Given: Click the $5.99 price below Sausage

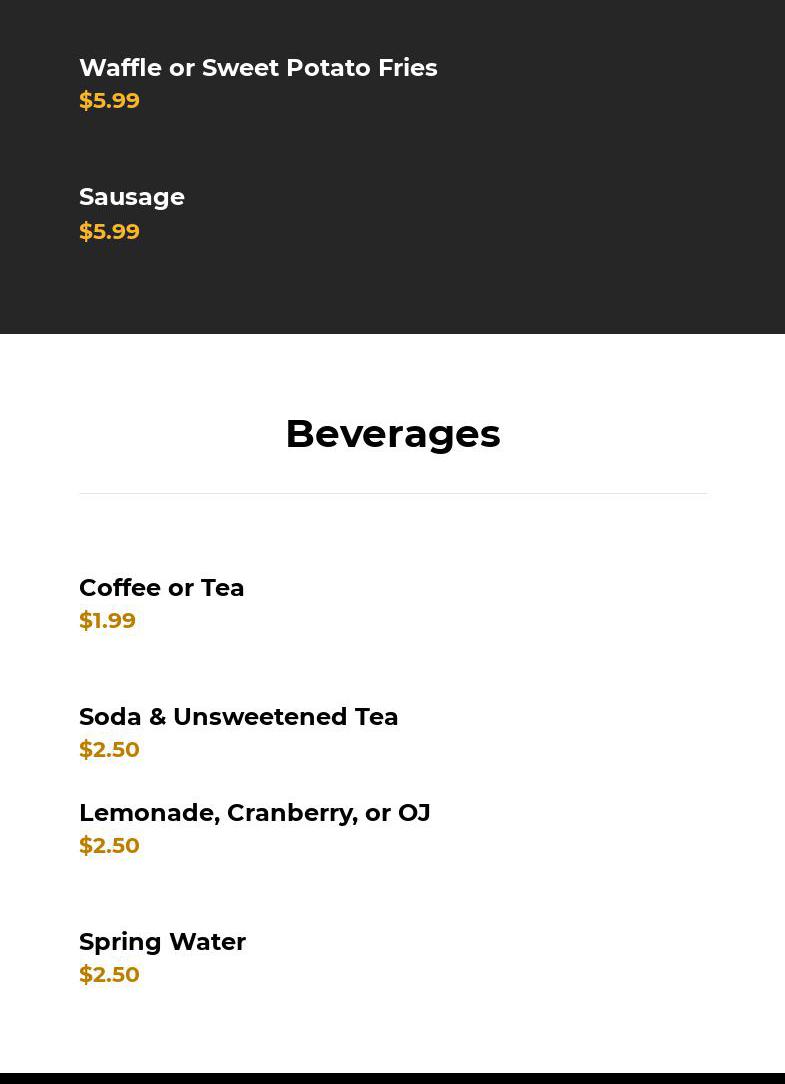Looking at the screenshot, I should tap(109, 232).
